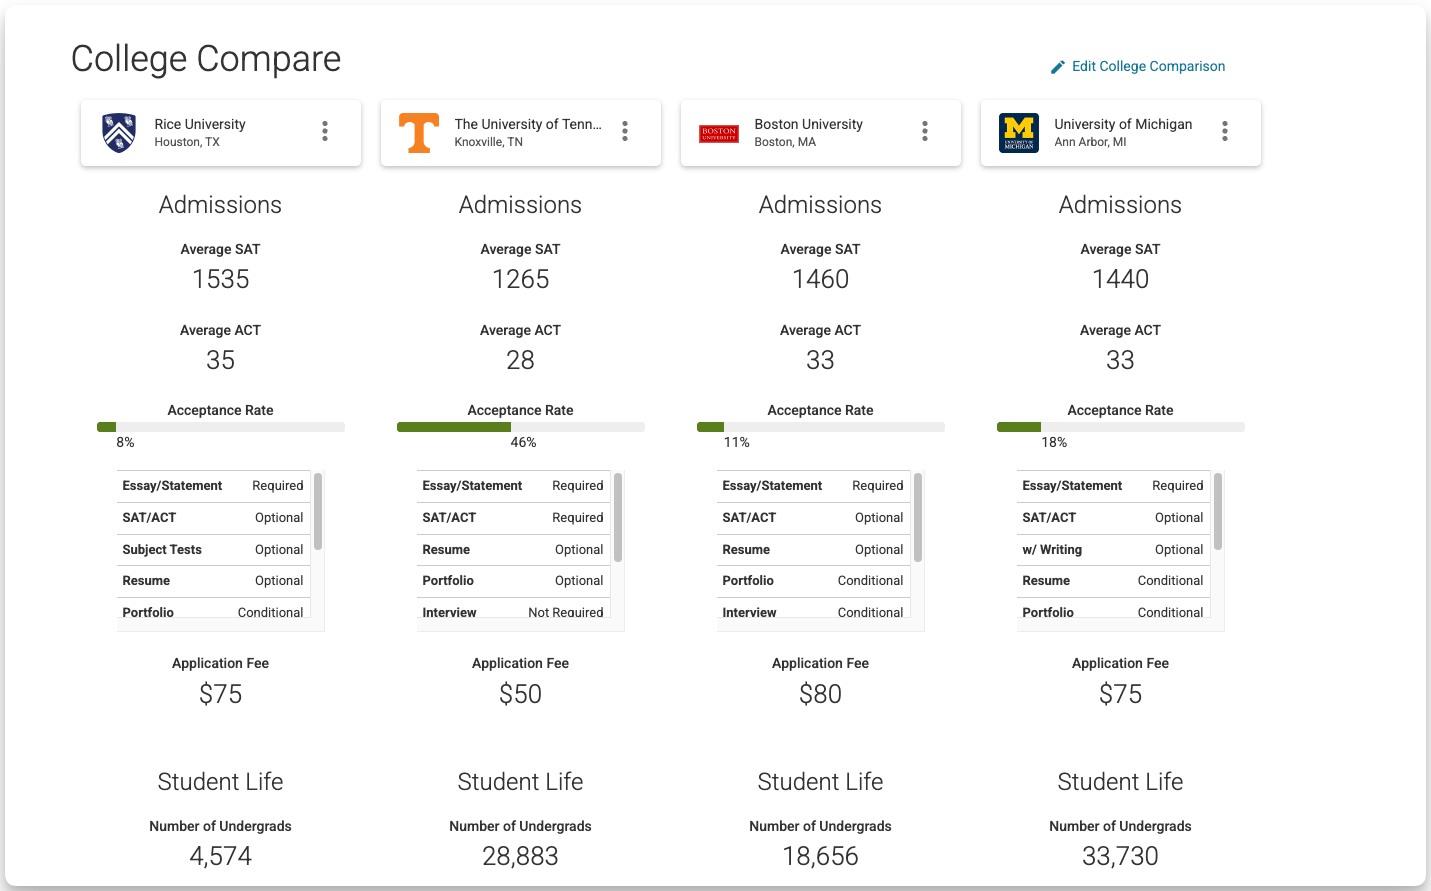Open Rice University's three-dot menu
Image resolution: width=1431 pixels, height=891 pixels.
coord(325,131)
